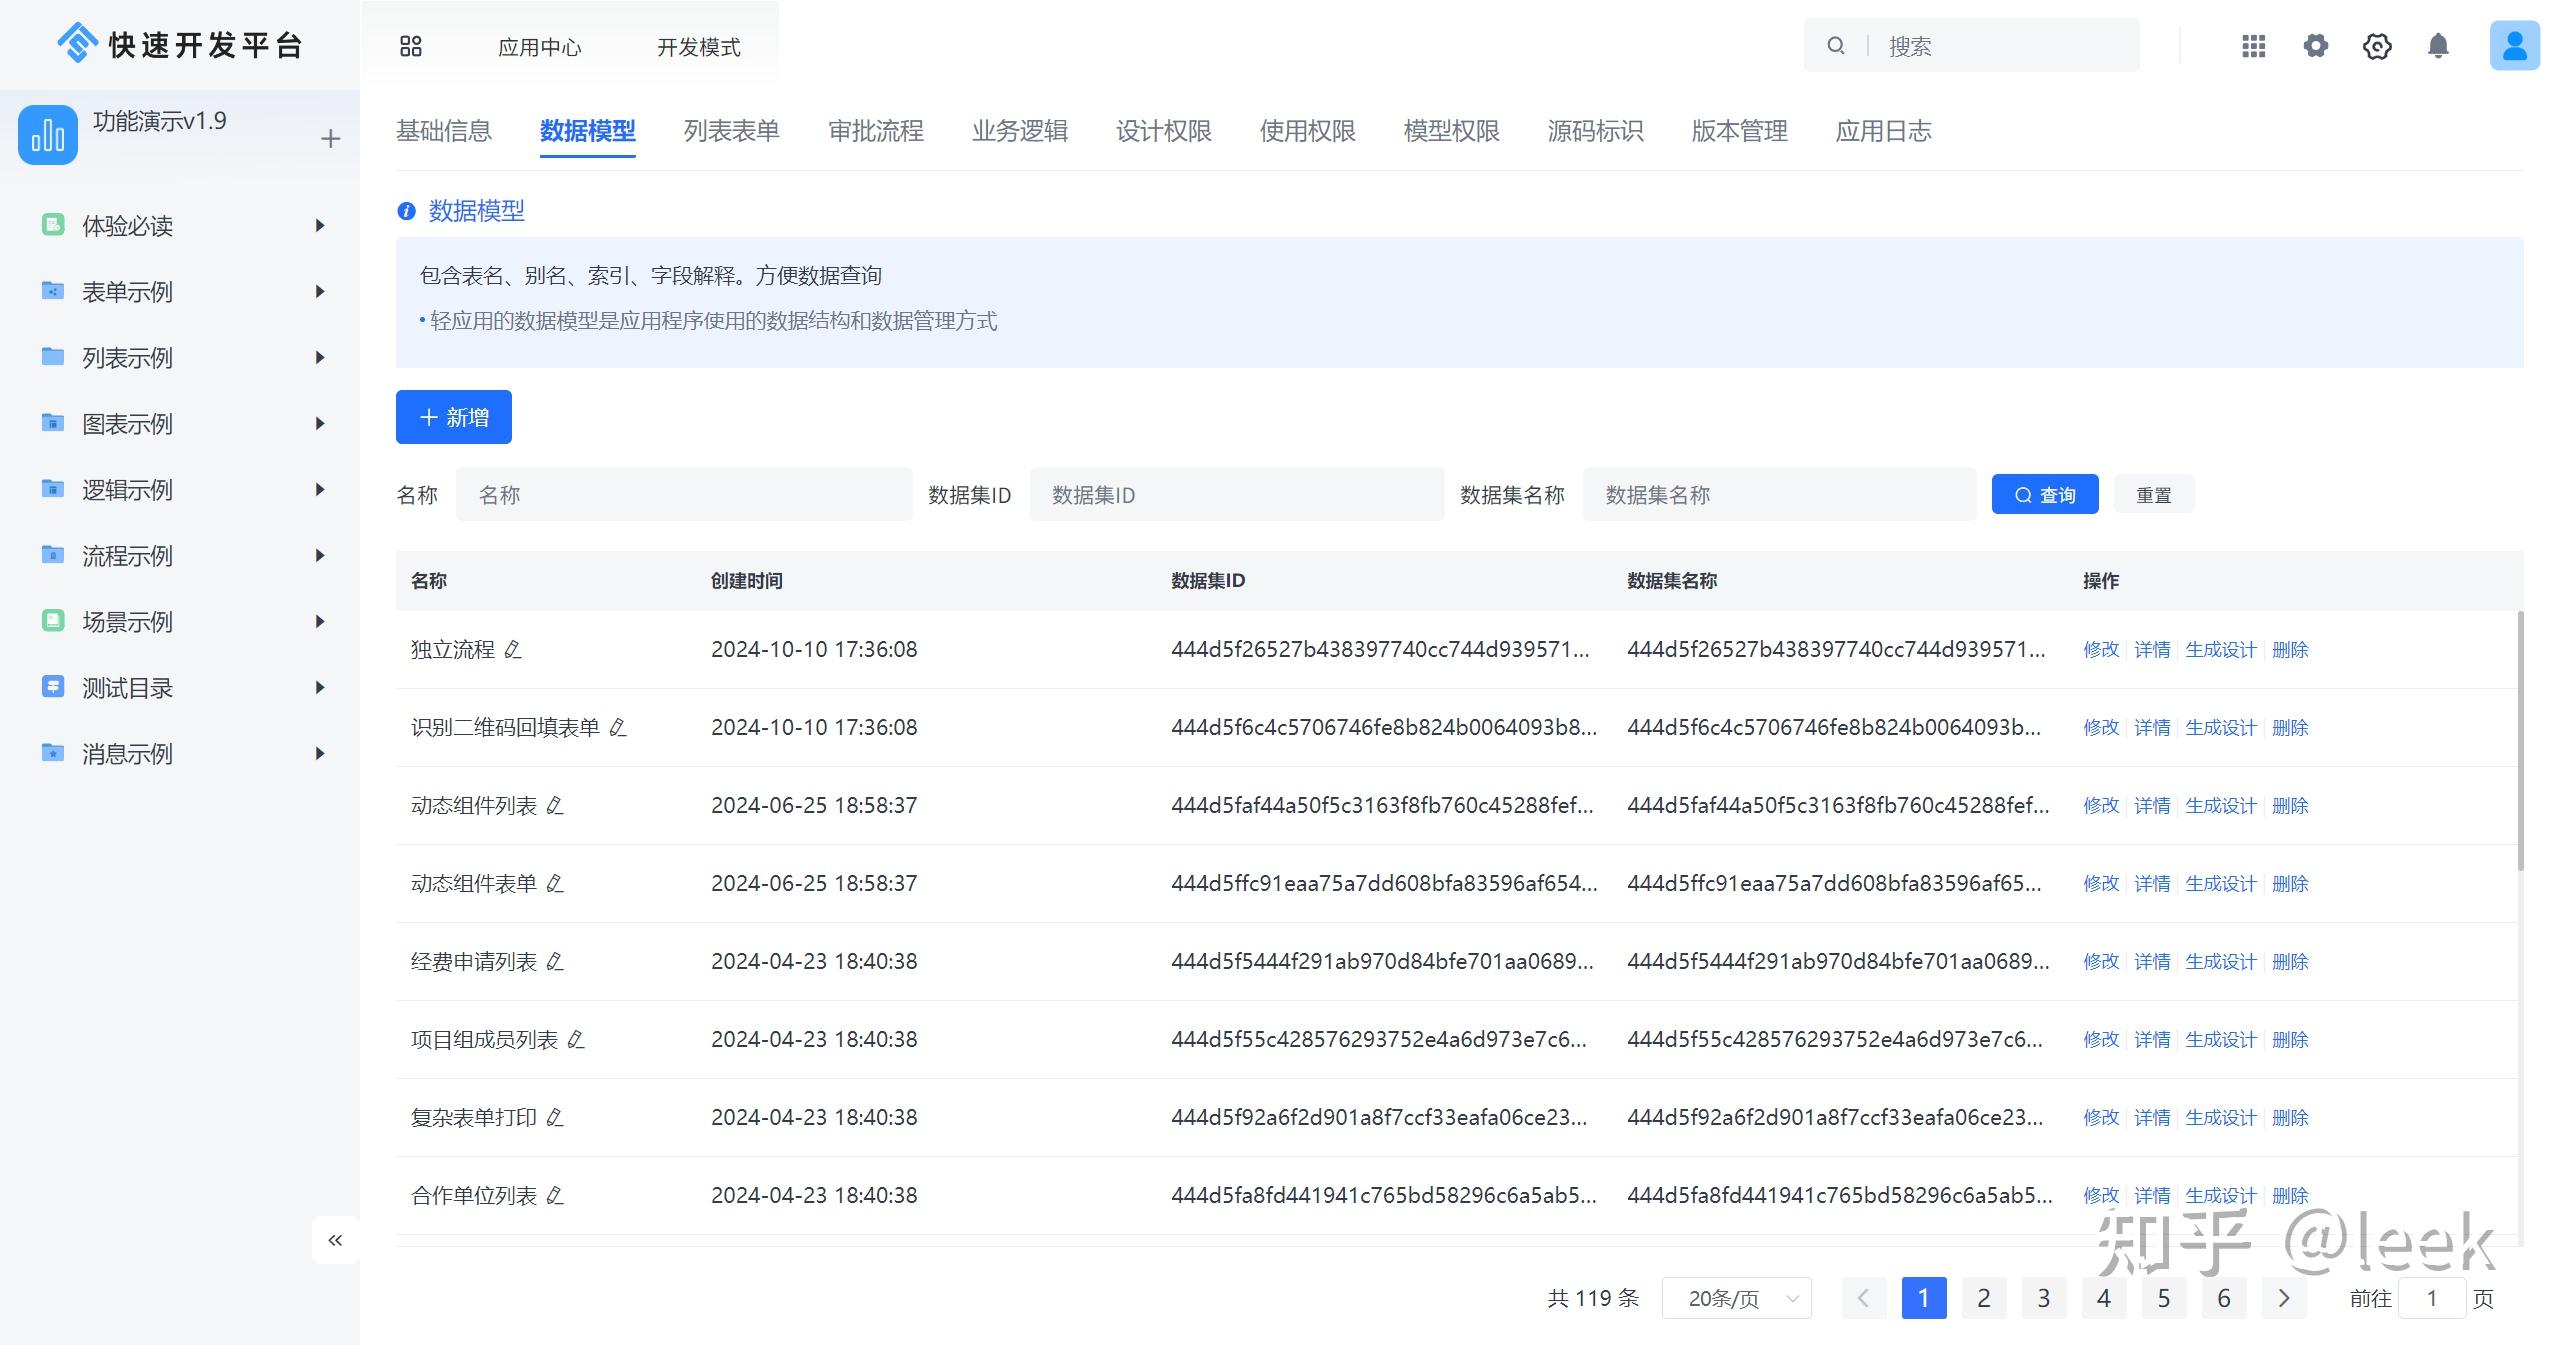Click the 数据集ID filter input field
The width and height of the screenshot is (2559, 1345).
tap(1237, 495)
